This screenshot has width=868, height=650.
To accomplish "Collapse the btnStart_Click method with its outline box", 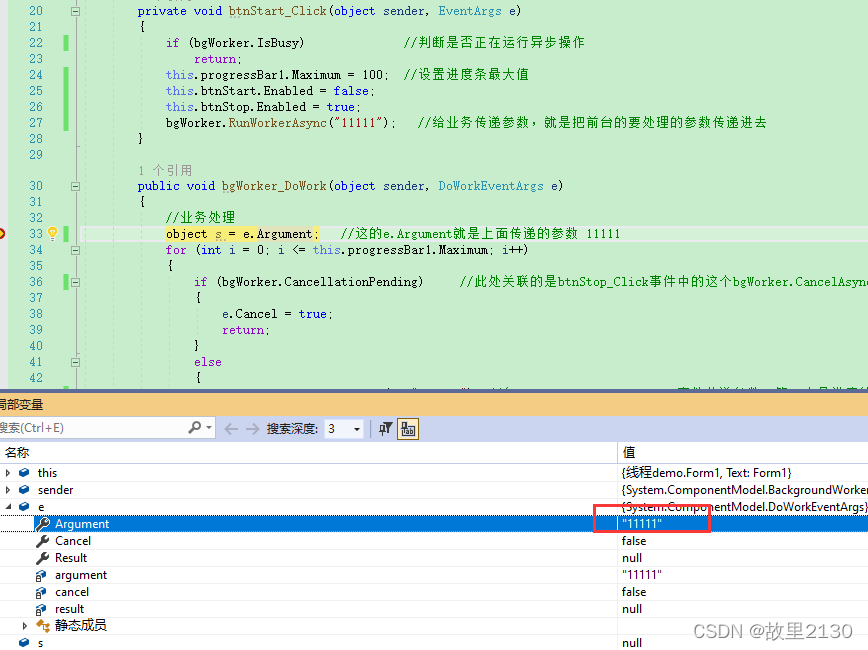I will click(74, 10).
